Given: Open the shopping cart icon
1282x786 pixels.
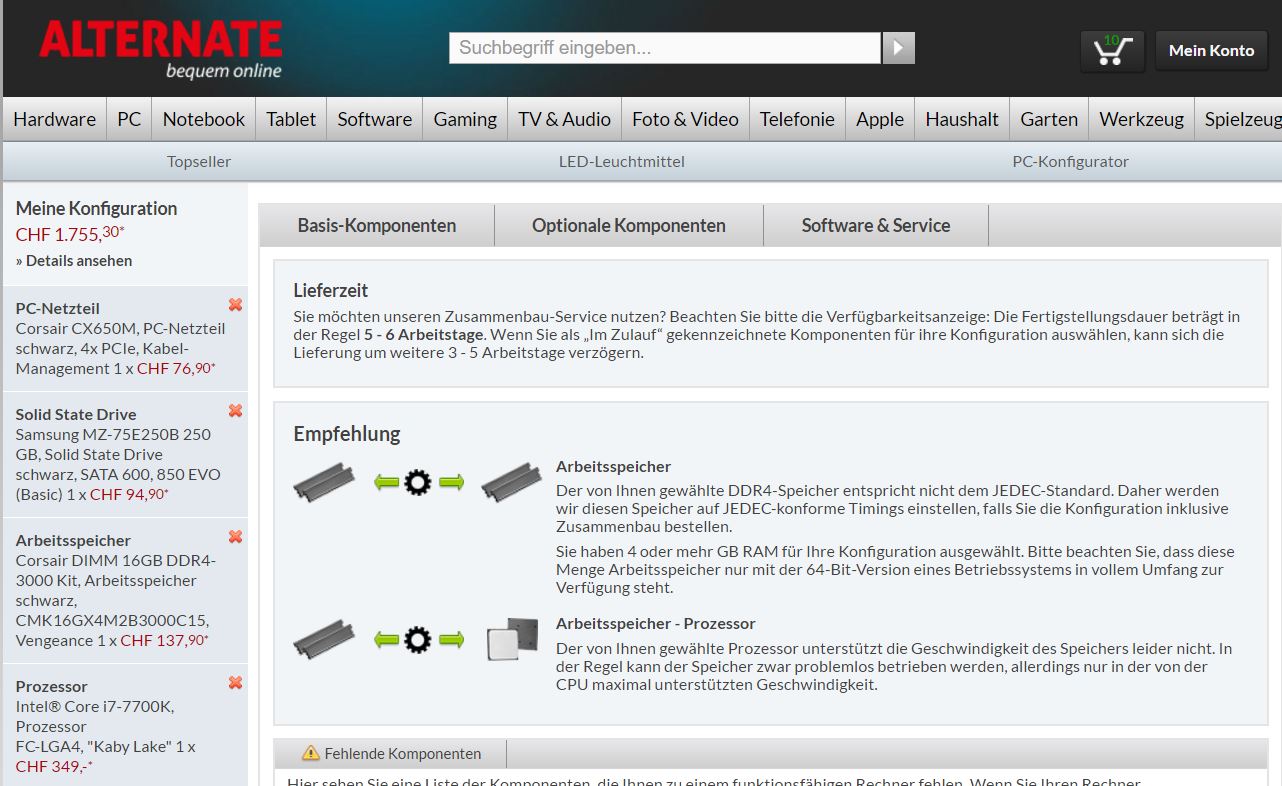Looking at the screenshot, I should coord(1112,51).
